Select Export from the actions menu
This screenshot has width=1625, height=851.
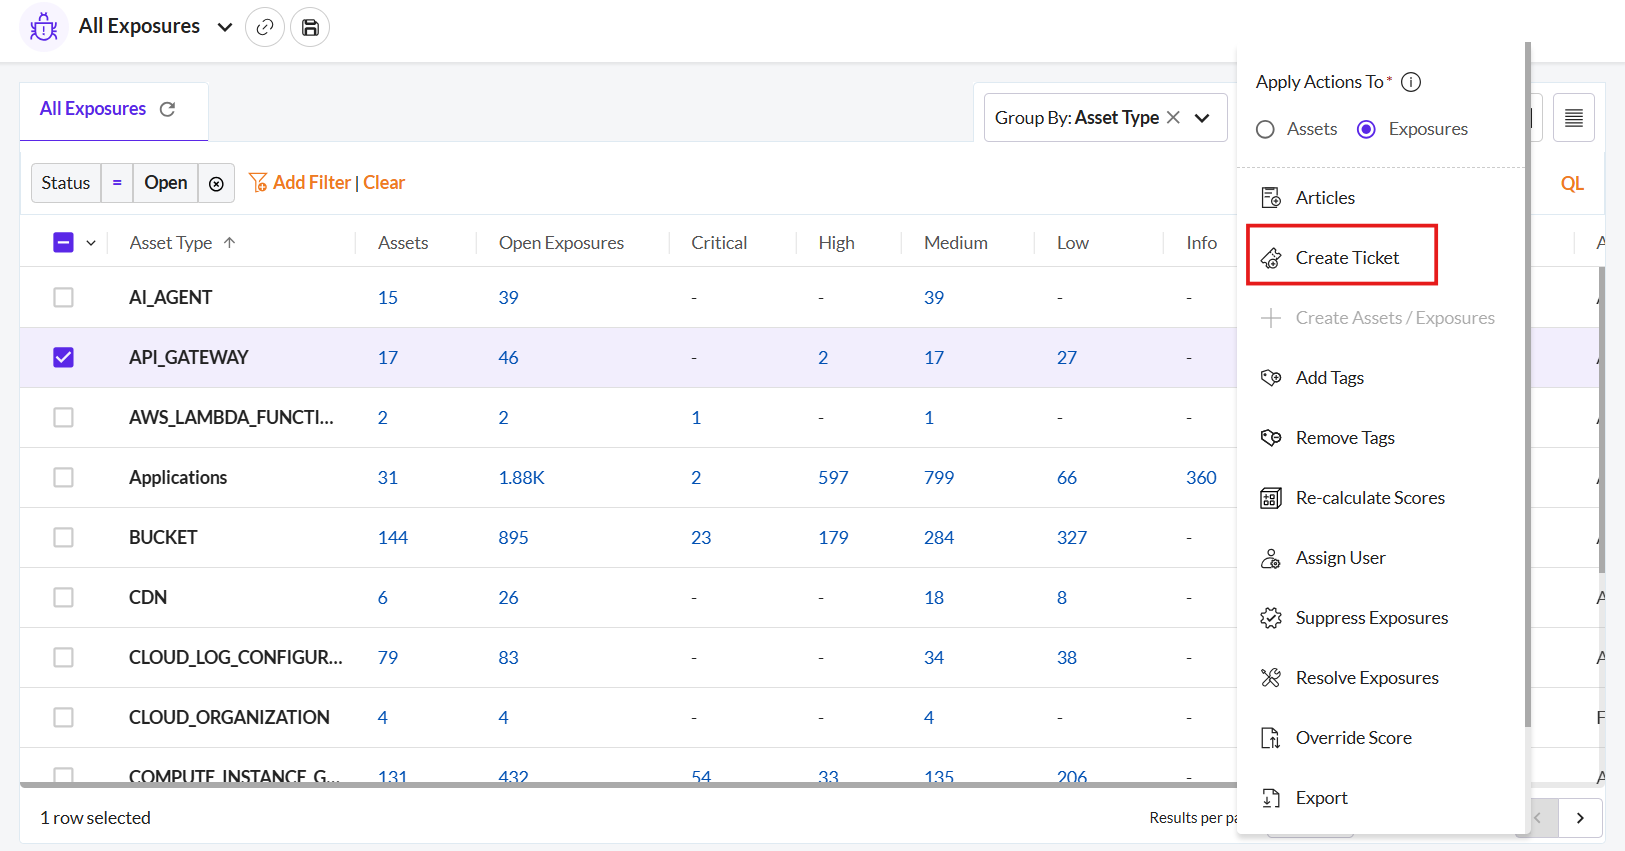pyautogui.click(x=1321, y=798)
